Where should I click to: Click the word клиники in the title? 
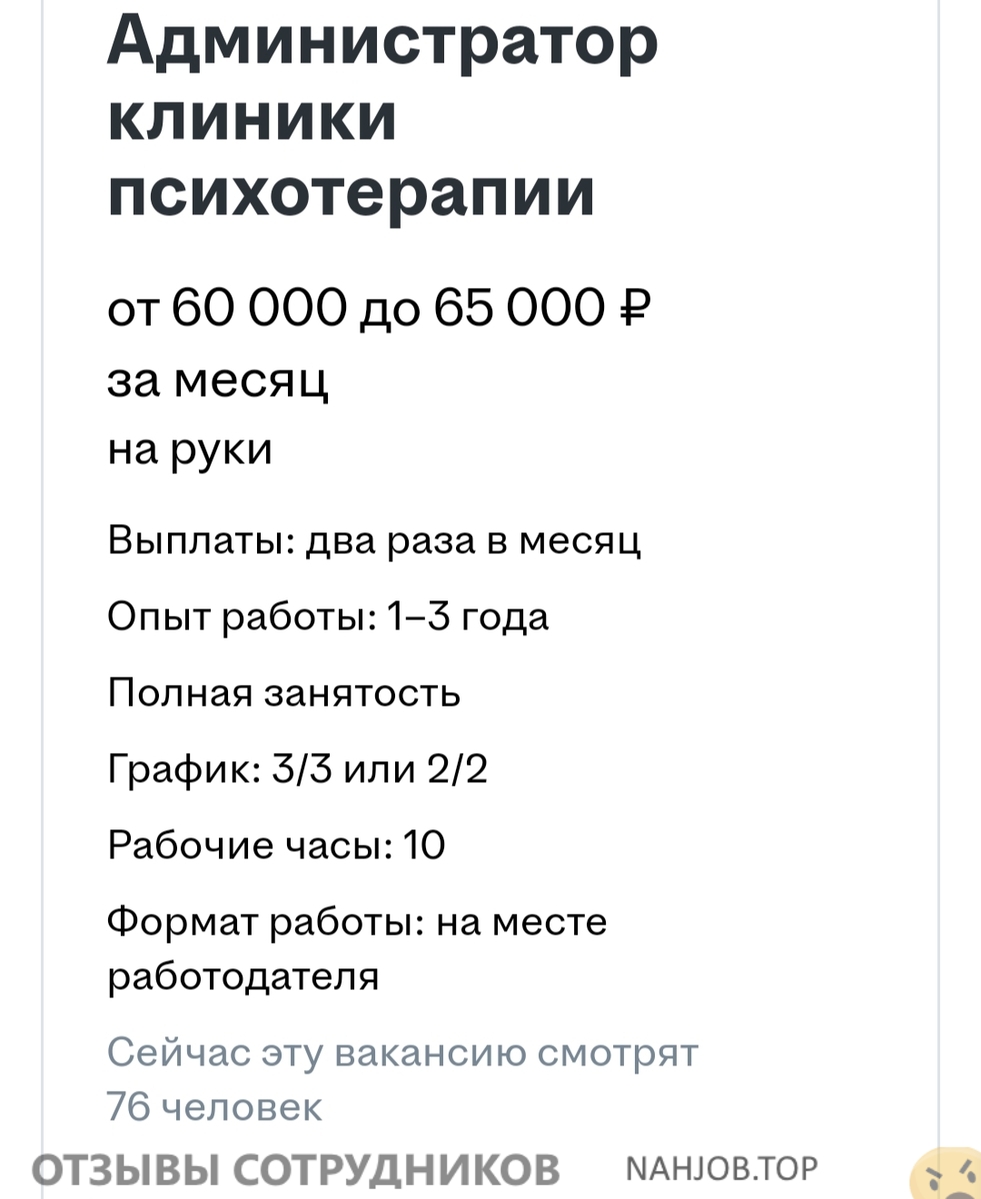pos(252,118)
